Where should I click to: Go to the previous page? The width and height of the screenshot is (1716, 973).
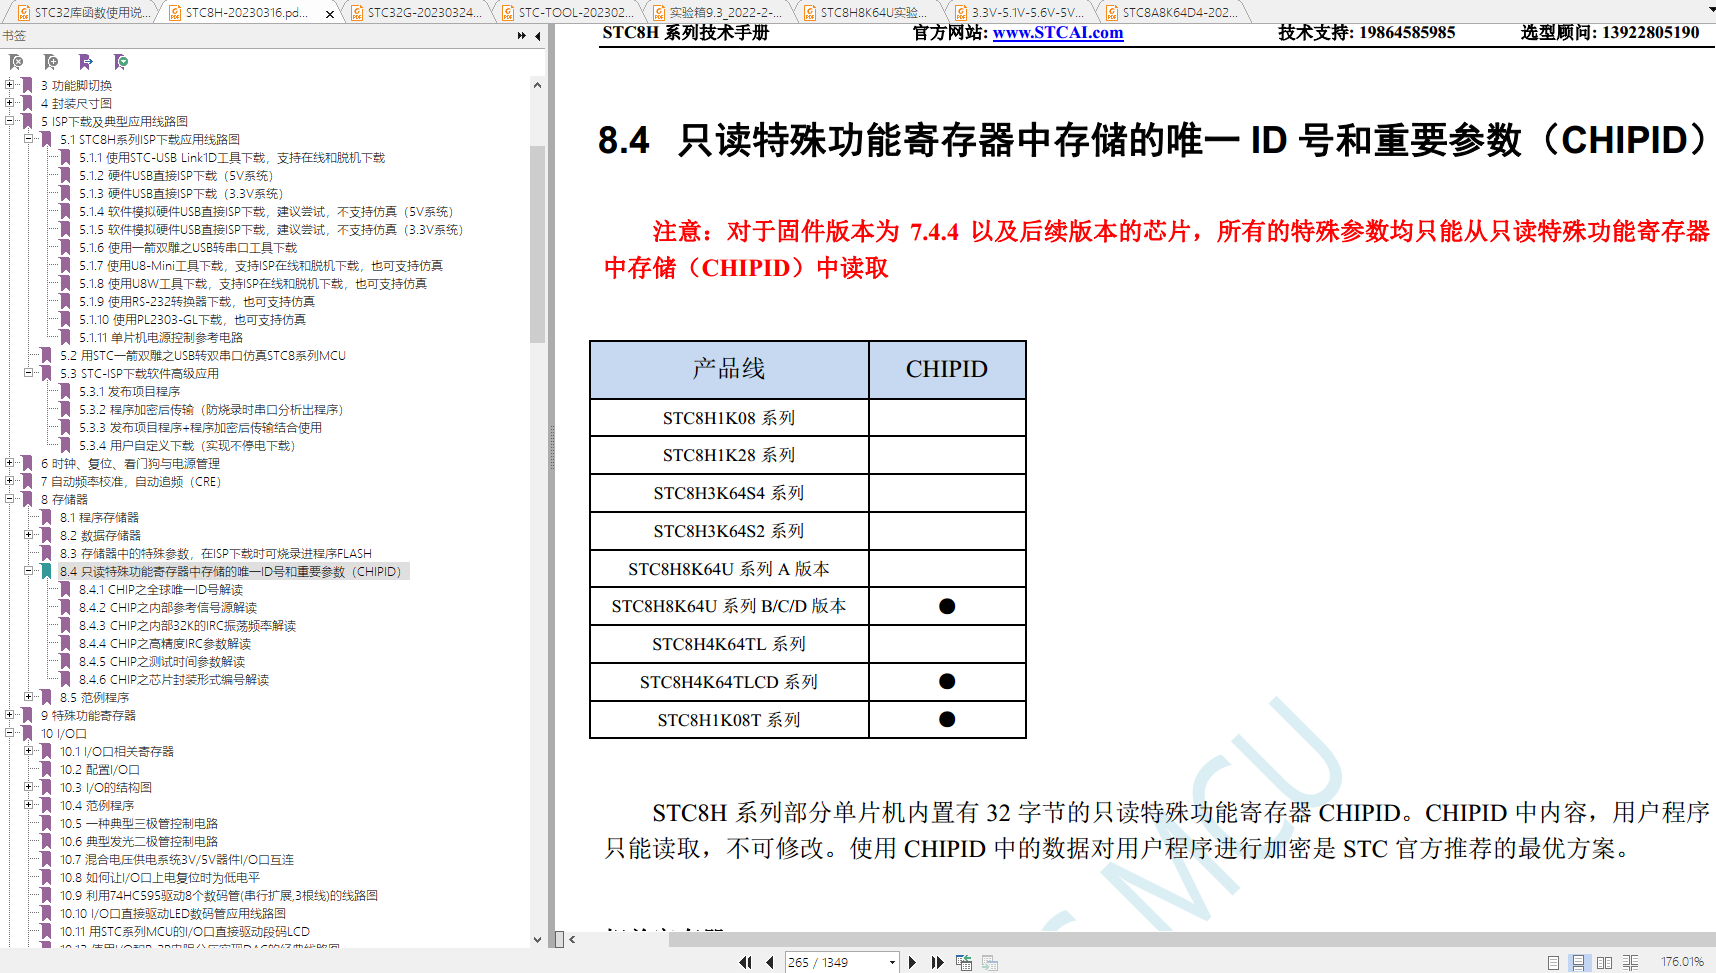click(x=769, y=962)
